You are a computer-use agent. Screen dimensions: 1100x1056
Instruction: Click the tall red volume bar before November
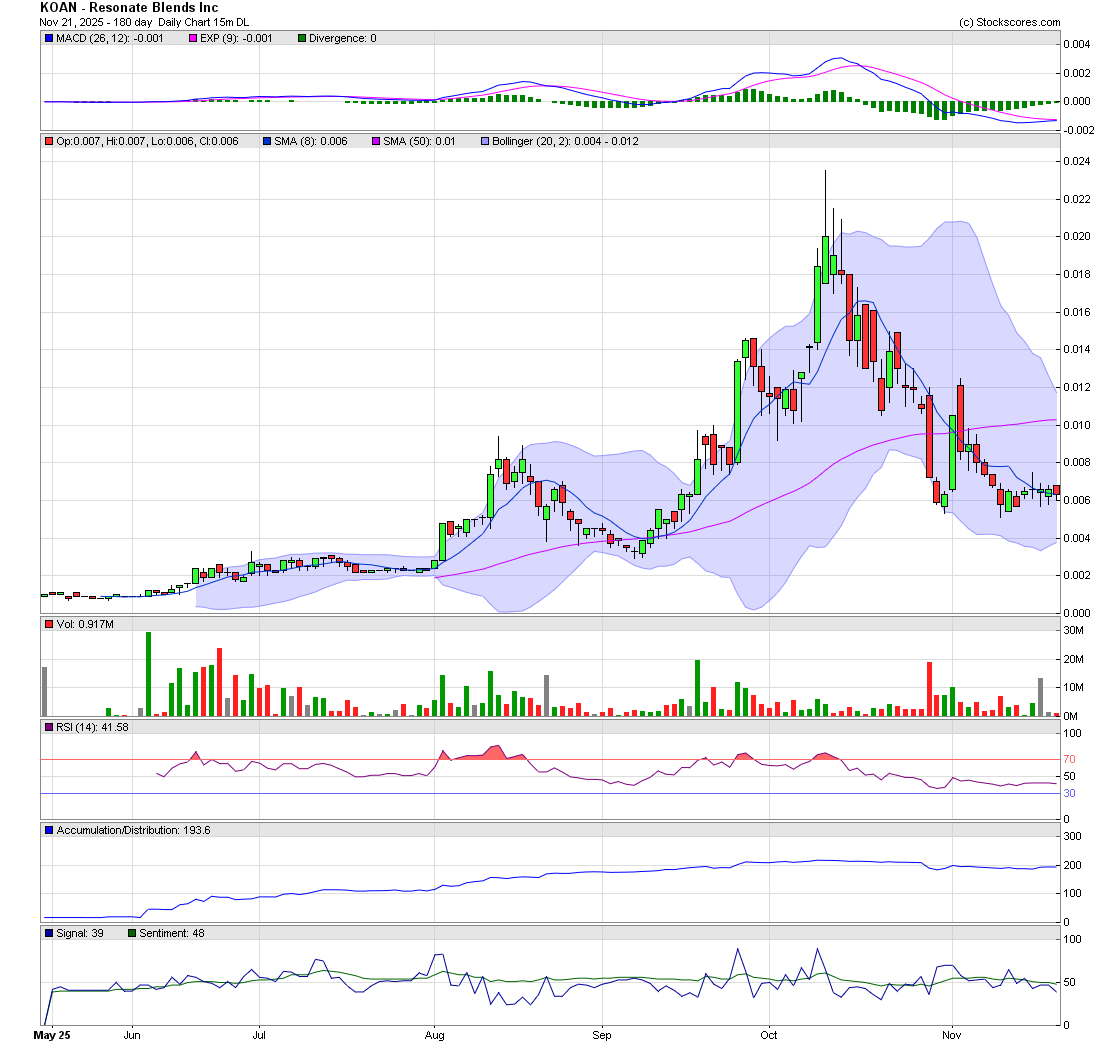(x=930, y=689)
